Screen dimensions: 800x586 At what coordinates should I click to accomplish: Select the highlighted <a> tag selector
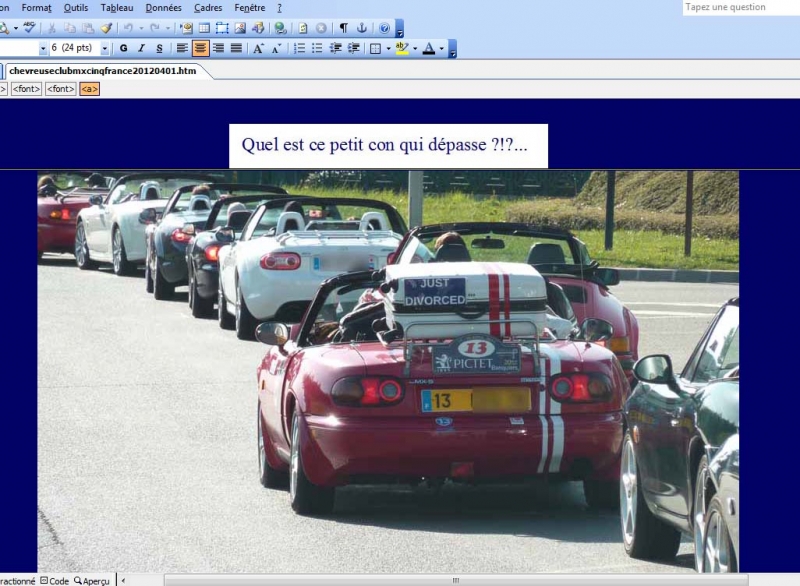pos(89,89)
